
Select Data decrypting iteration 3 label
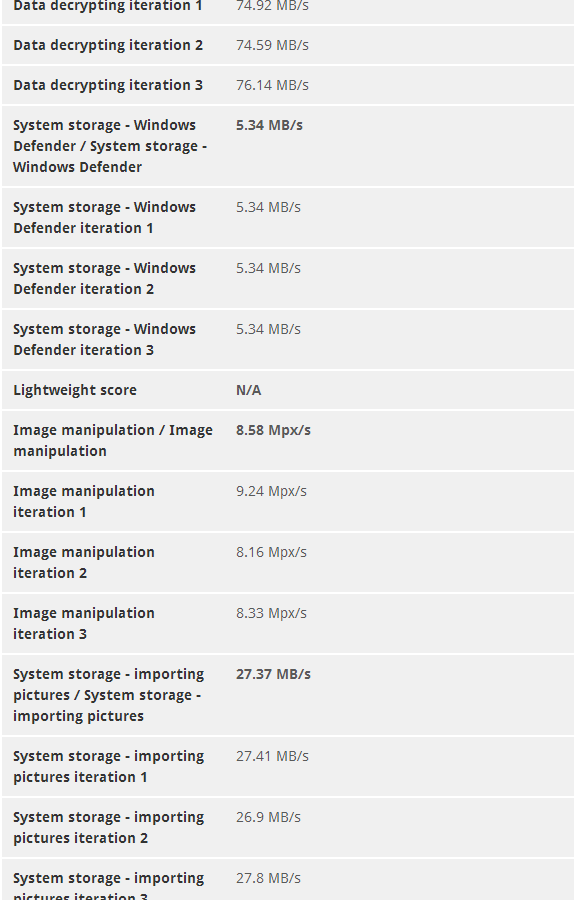pos(108,86)
